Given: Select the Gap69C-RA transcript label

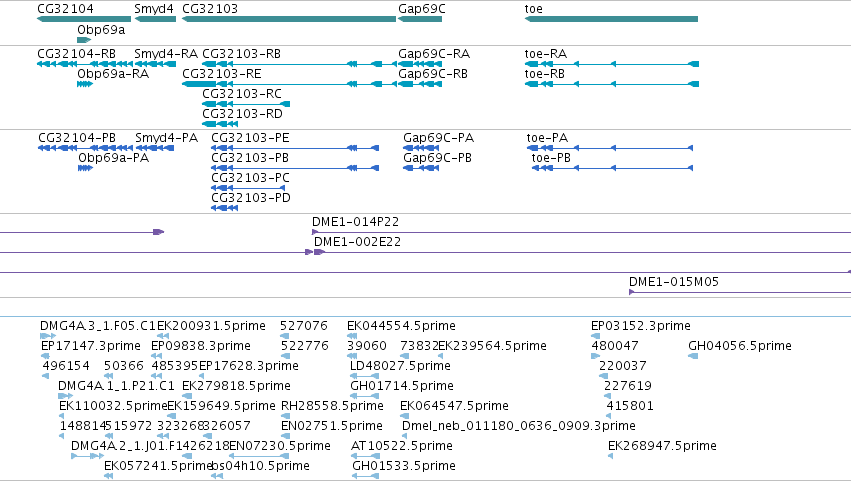Looking at the screenshot, I should point(434,54).
